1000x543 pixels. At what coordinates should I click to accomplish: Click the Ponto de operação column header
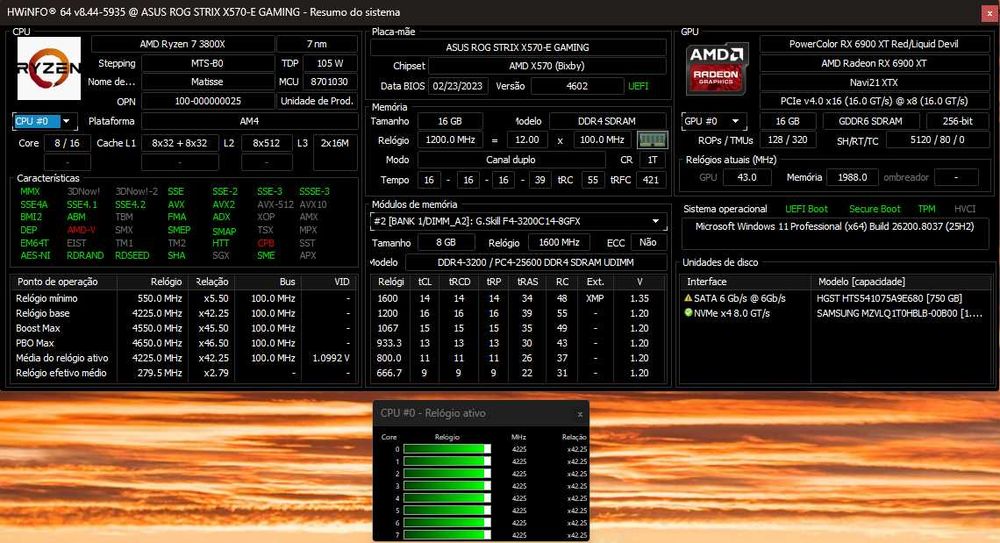pyautogui.click(x=64, y=281)
